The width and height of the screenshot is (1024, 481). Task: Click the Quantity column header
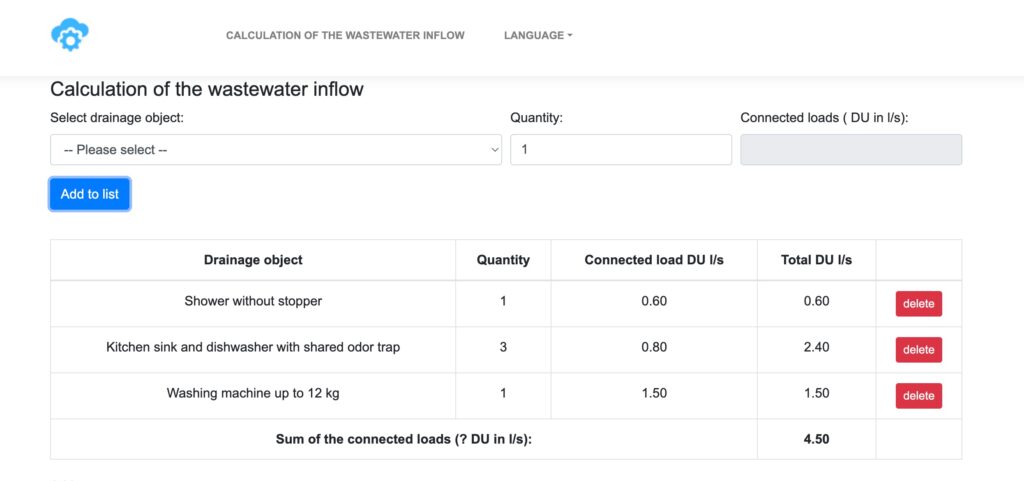[x=503, y=260]
